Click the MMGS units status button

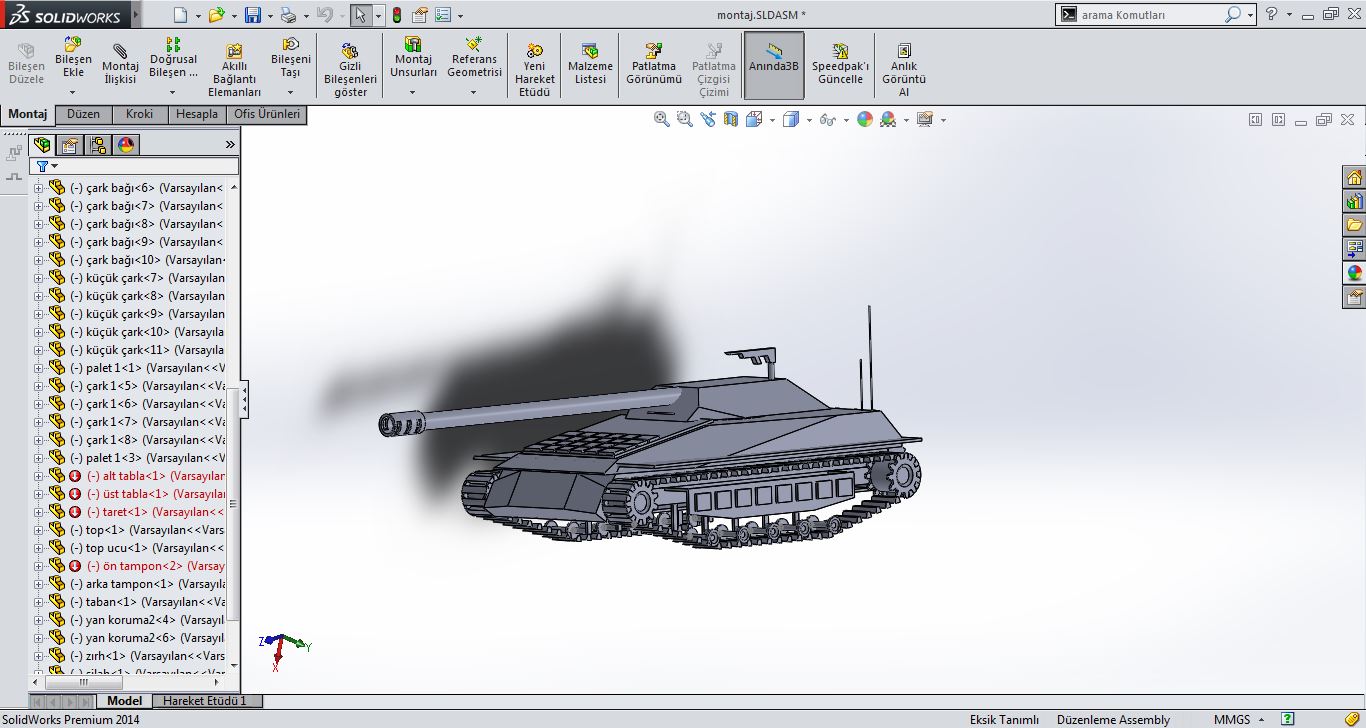[1232, 719]
